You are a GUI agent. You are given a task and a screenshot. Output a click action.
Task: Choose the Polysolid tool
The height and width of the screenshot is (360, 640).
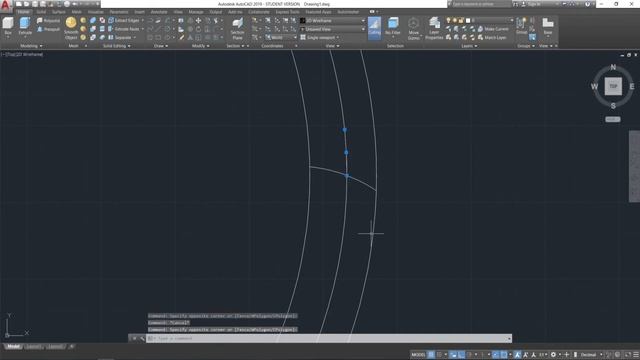[x=48, y=20]
